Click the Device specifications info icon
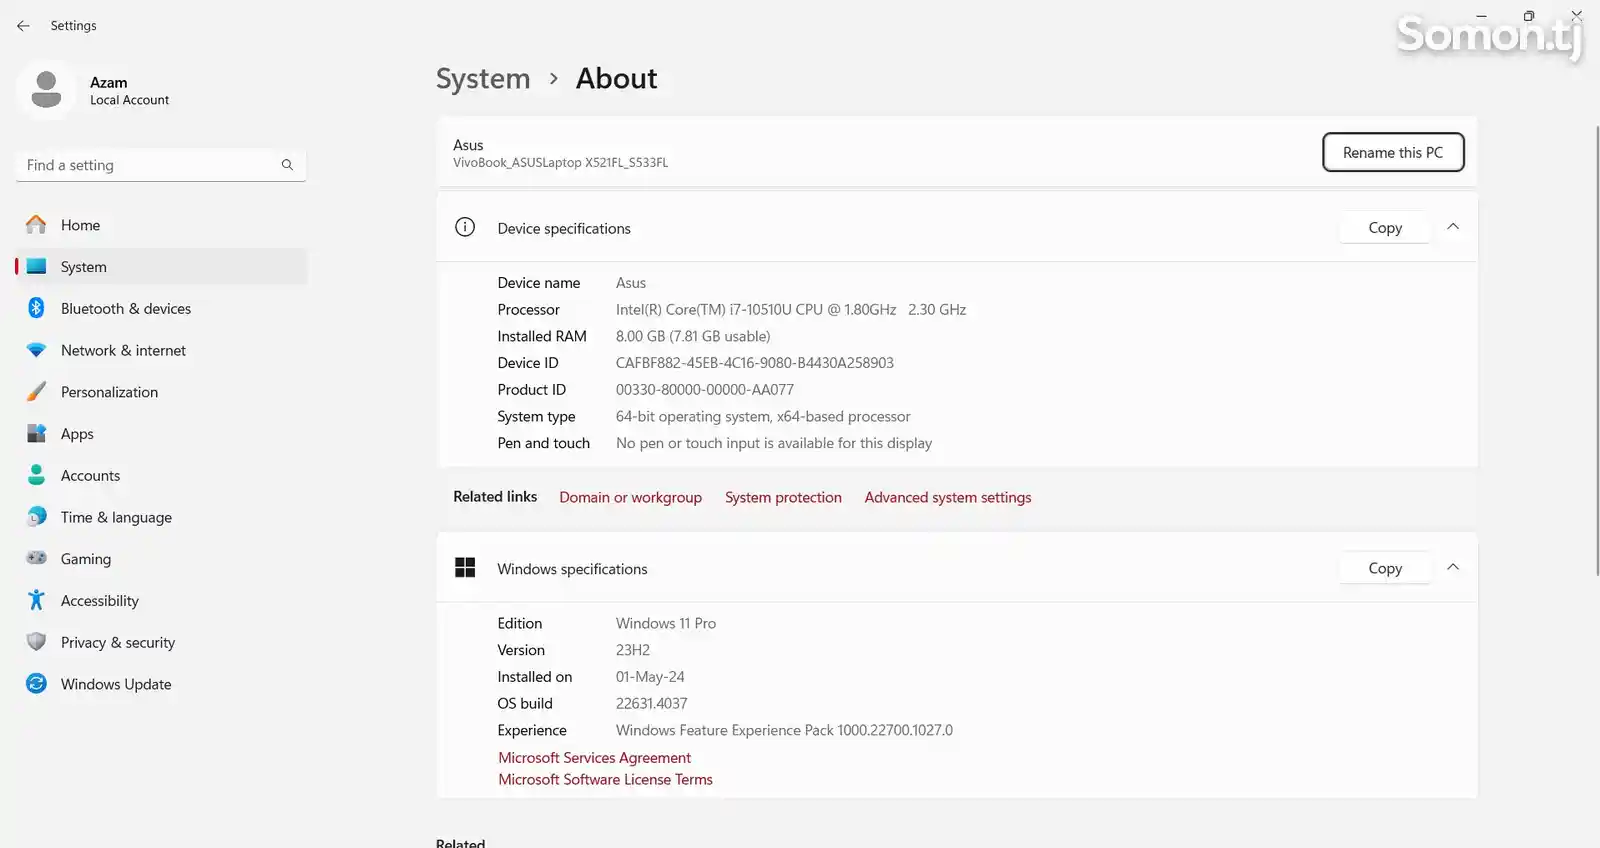Image resolution: width=1600 pixels, height=848 pixels. (x=465, y=227)
